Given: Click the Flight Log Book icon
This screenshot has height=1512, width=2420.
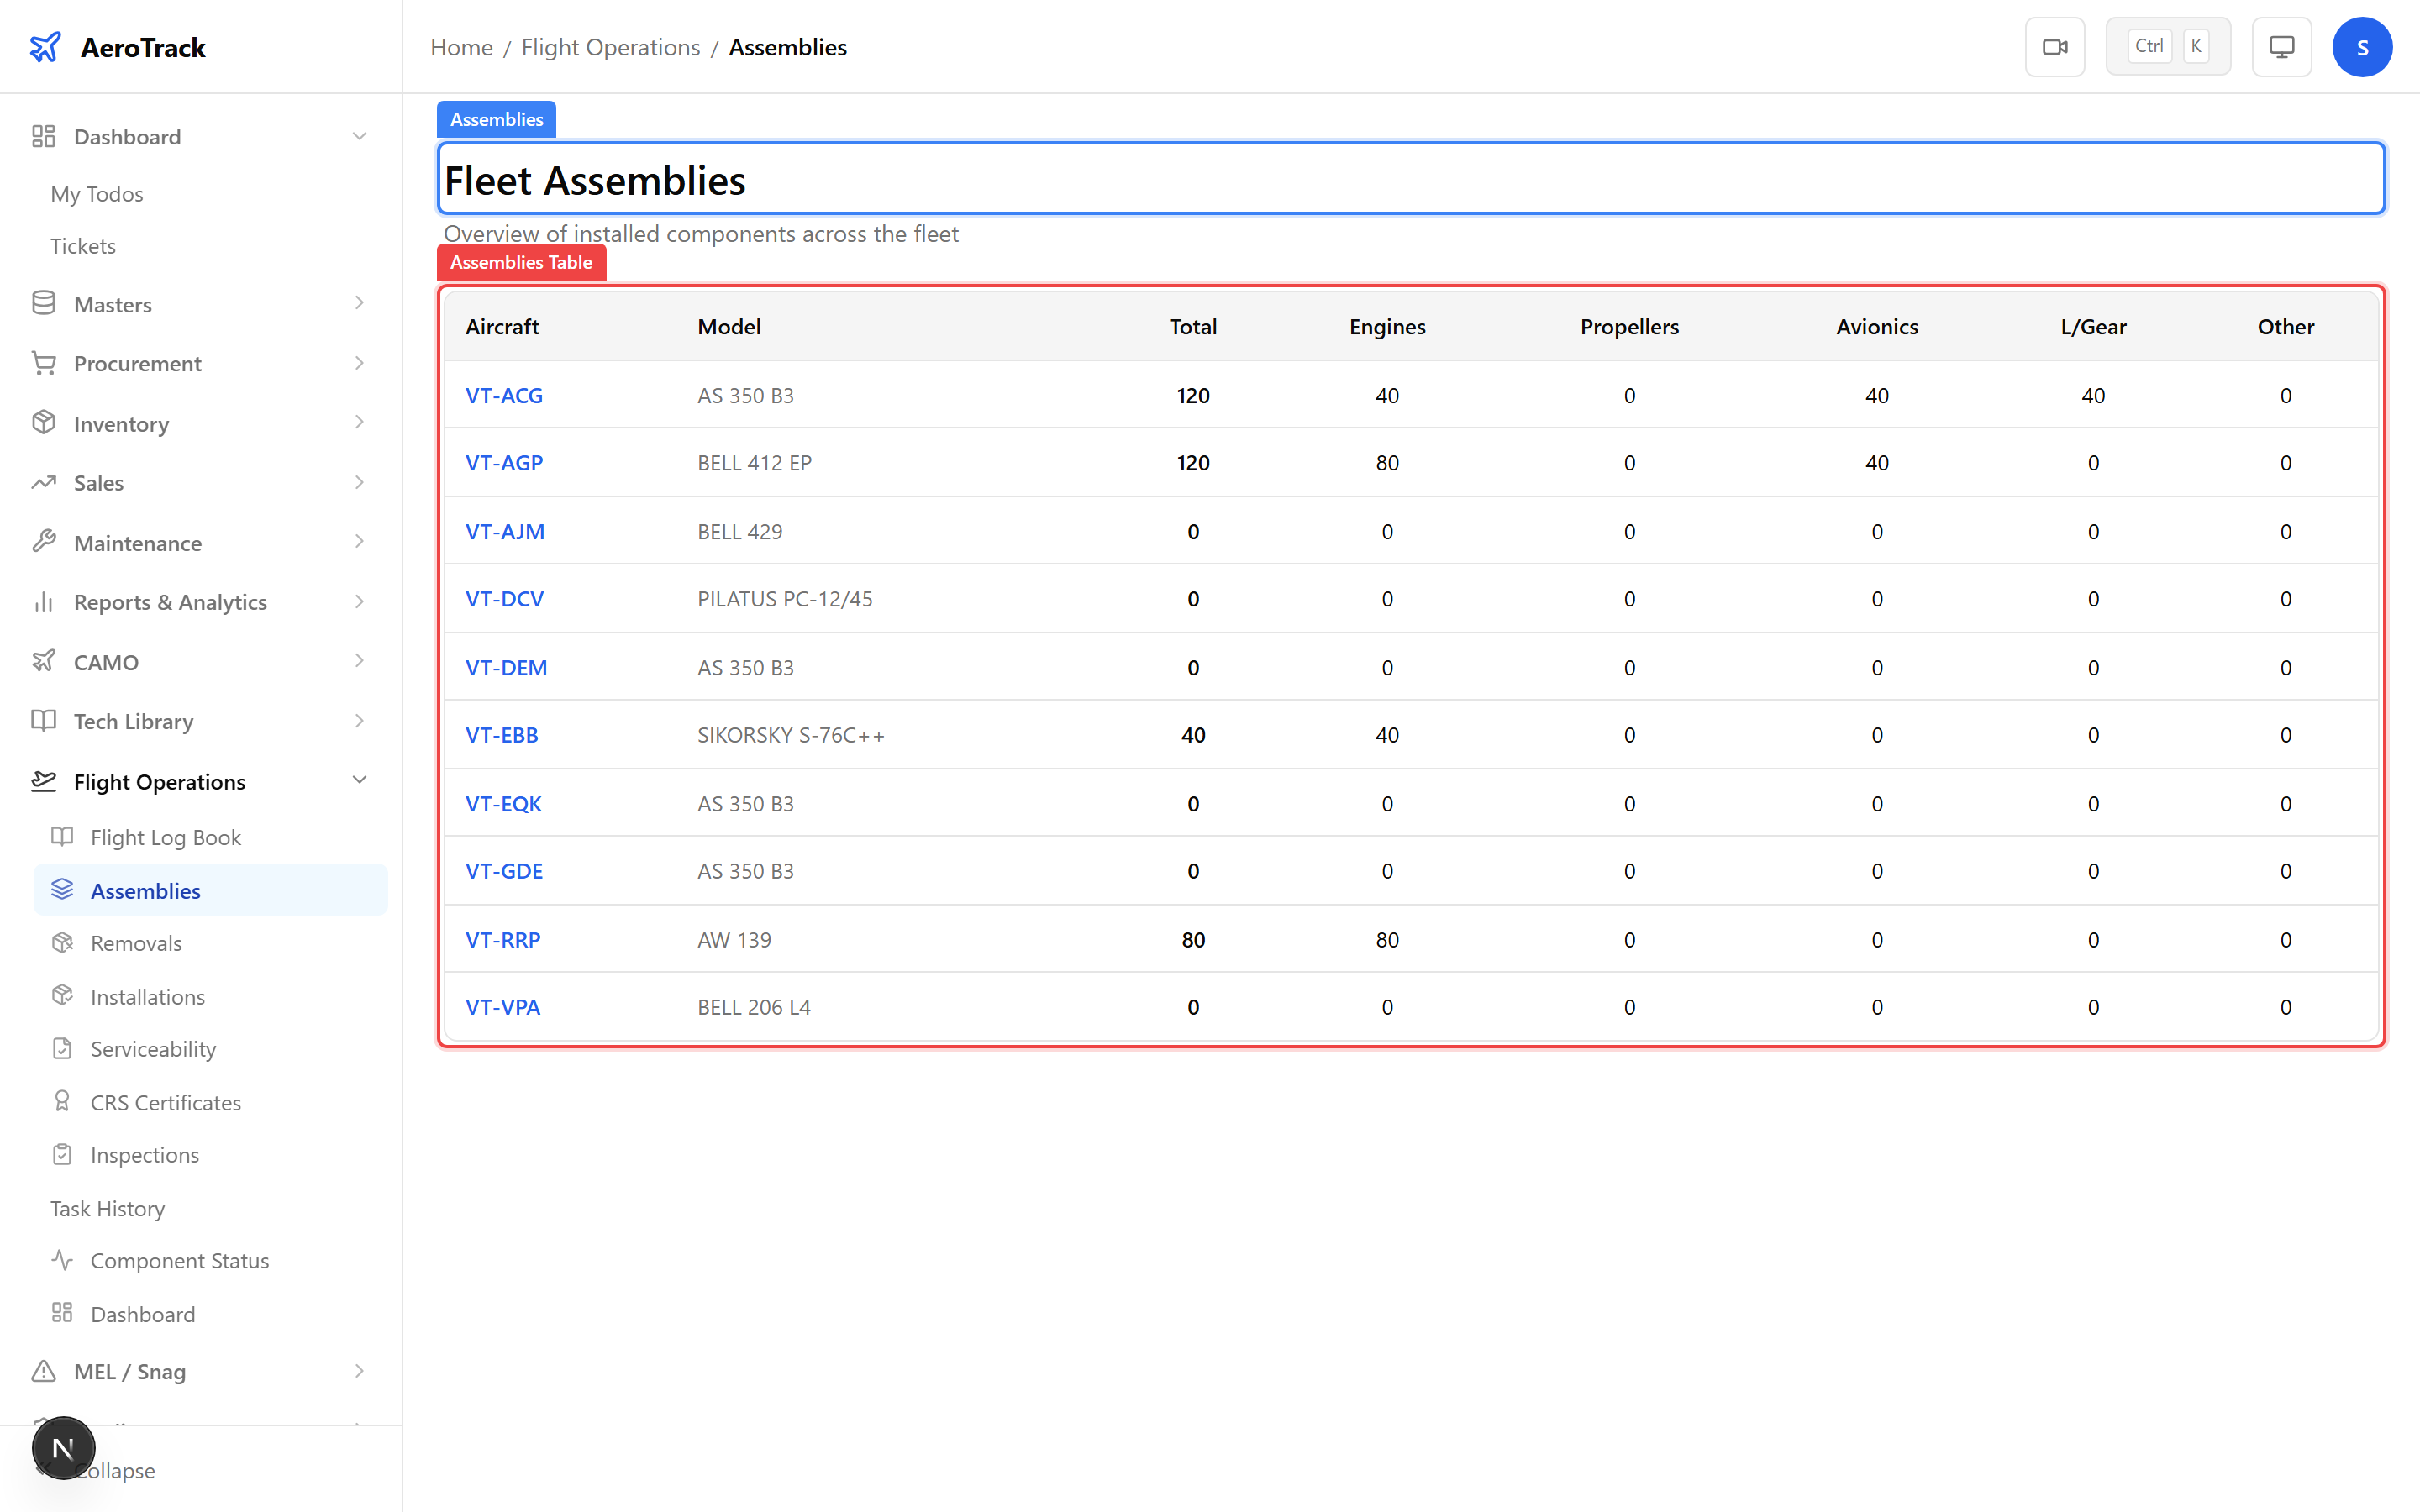Looking at the screenshot, I should point(62,837).
